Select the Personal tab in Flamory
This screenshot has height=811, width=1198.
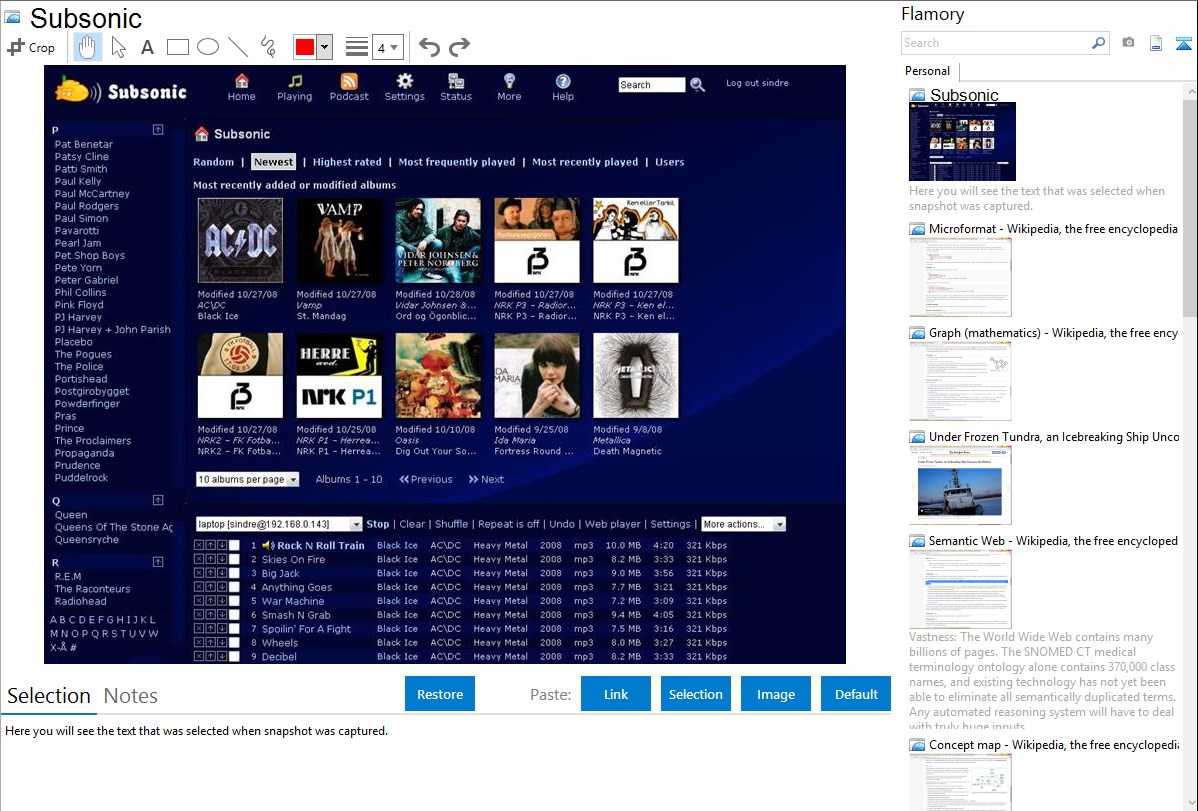(927, 71)
